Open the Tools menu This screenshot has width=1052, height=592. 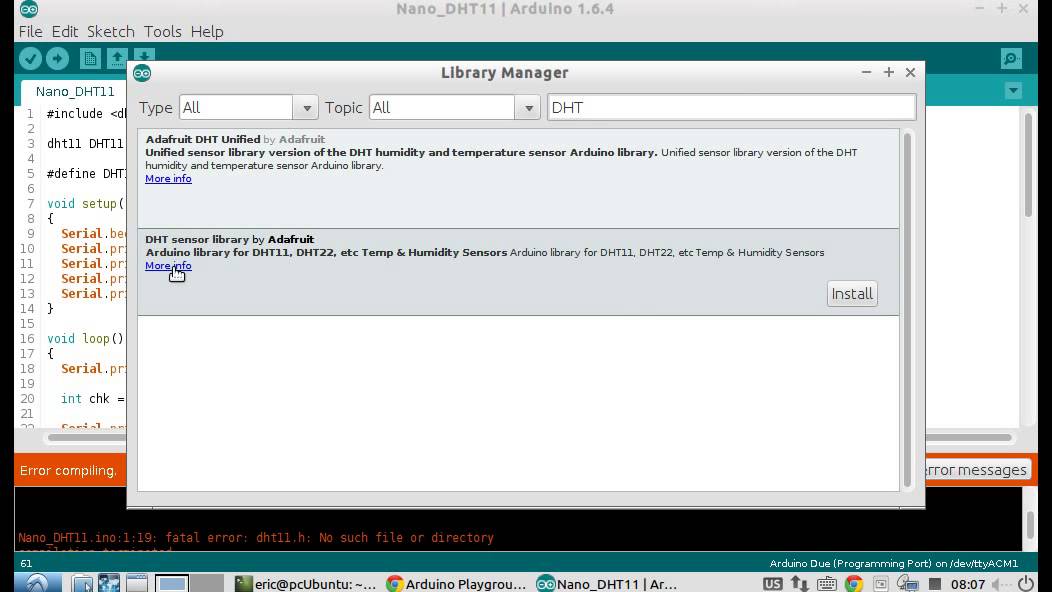point(162,32)
